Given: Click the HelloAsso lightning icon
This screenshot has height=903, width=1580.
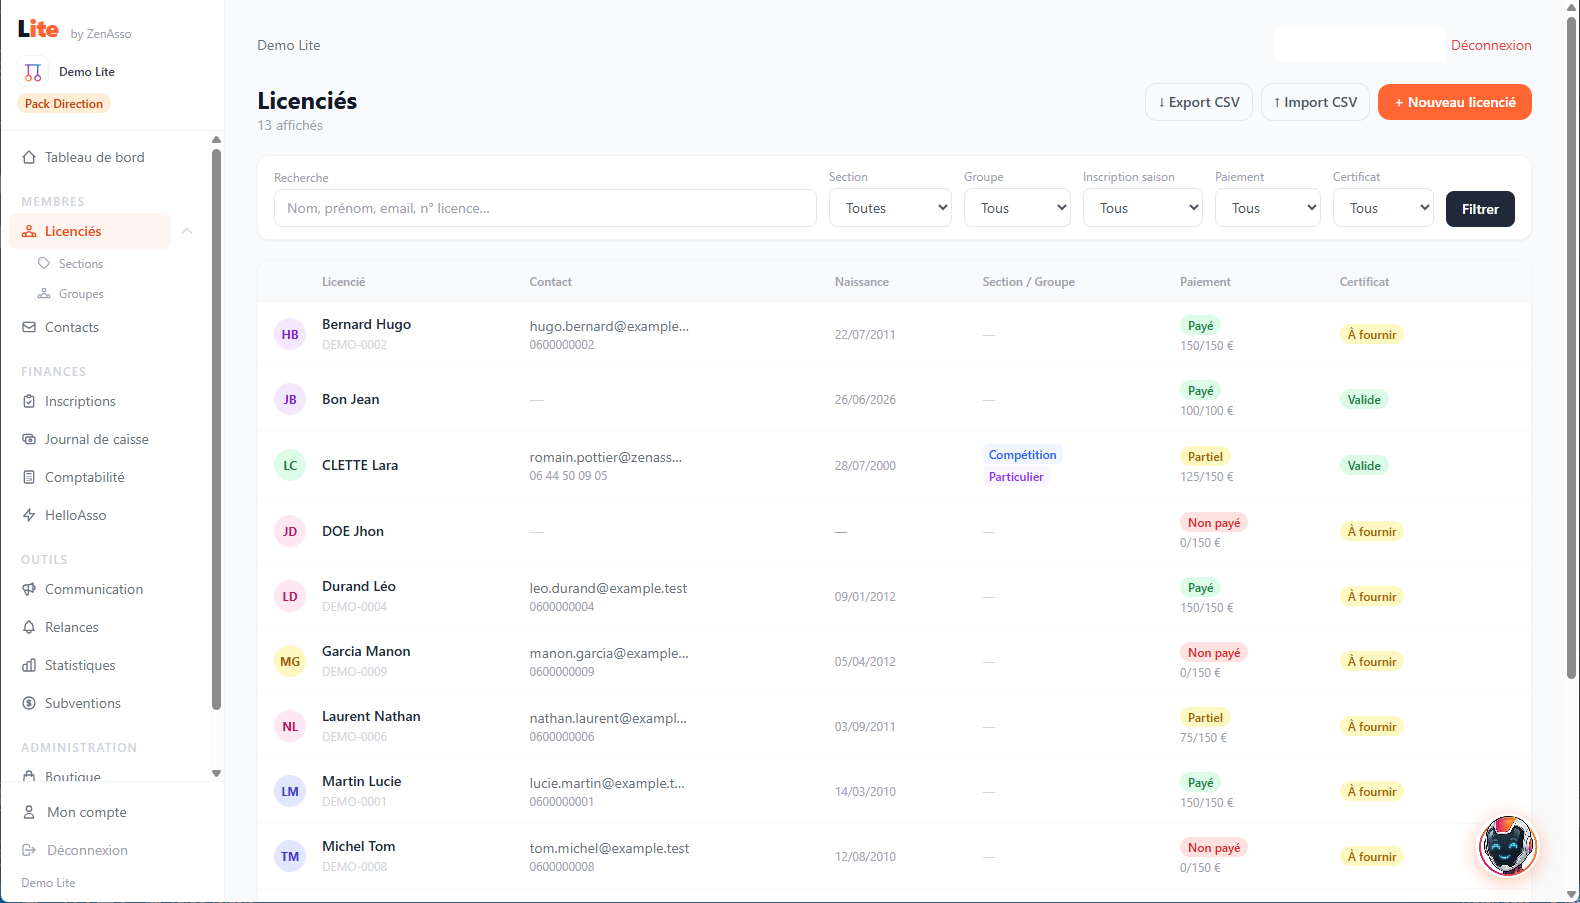Looking at the screenshot, I should tap(29, 515).
